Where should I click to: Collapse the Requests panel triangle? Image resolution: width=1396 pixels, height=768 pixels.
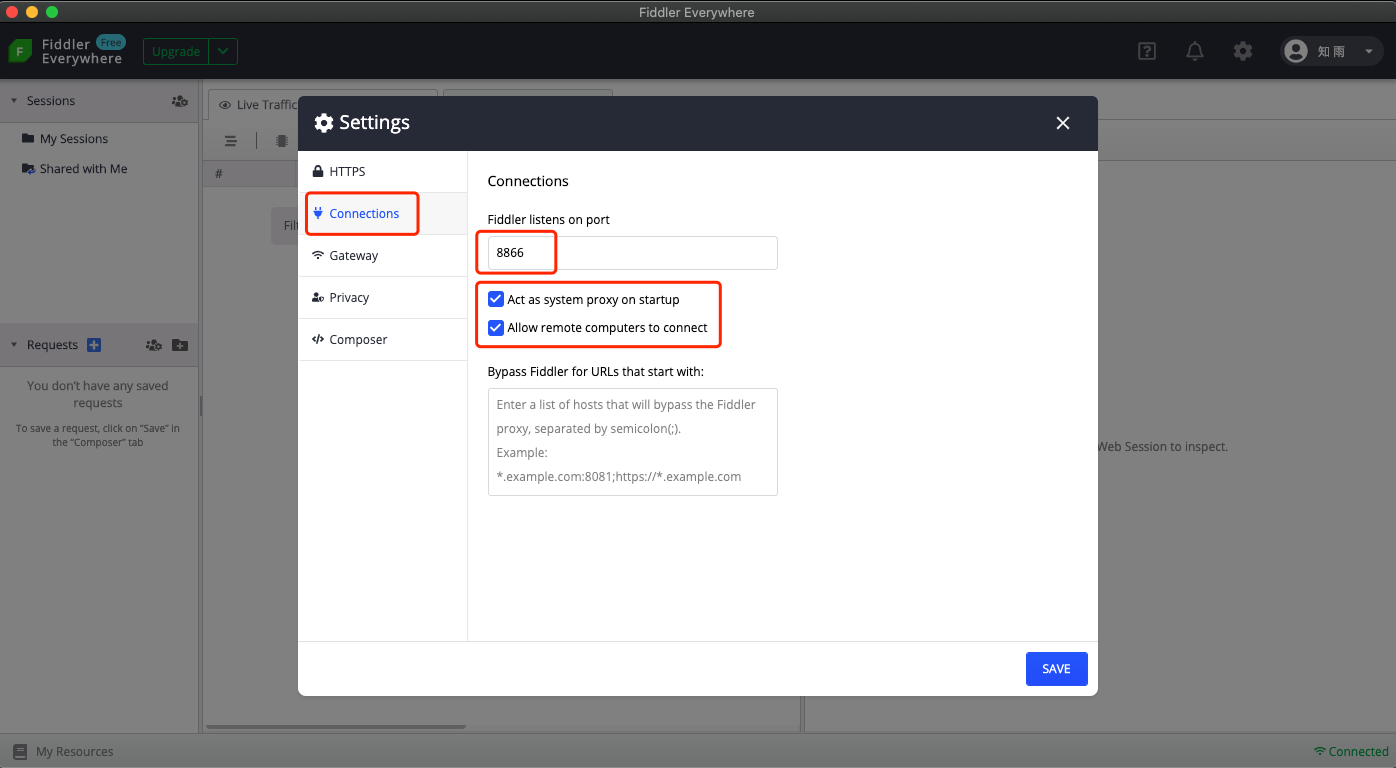pos(14,345)
